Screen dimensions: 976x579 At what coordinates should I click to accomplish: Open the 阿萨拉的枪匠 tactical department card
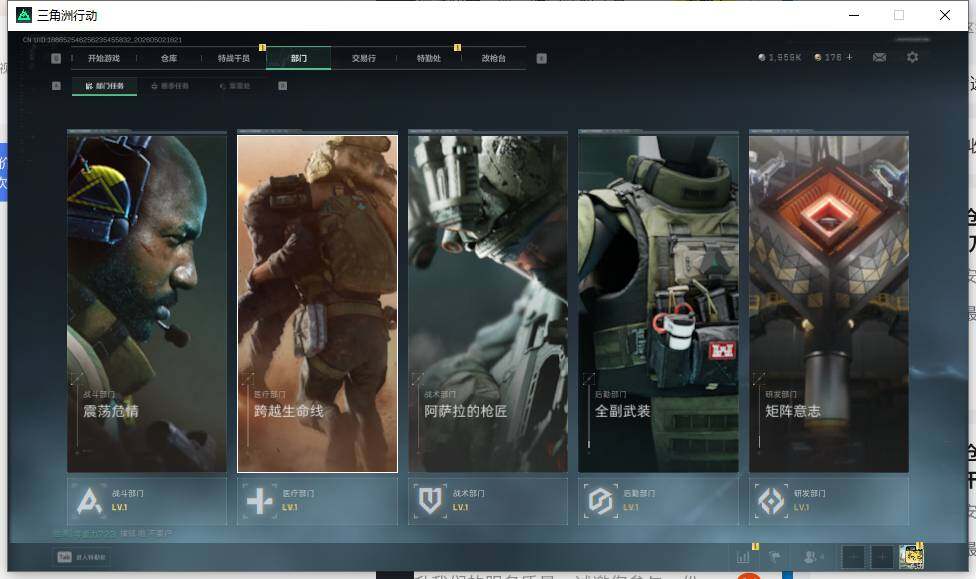point(488,302)
